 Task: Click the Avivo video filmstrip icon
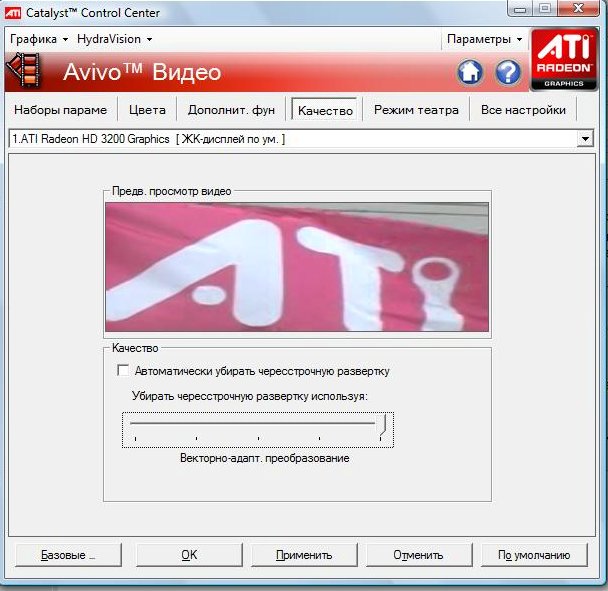pyautogui.click(x=26, y=71)
